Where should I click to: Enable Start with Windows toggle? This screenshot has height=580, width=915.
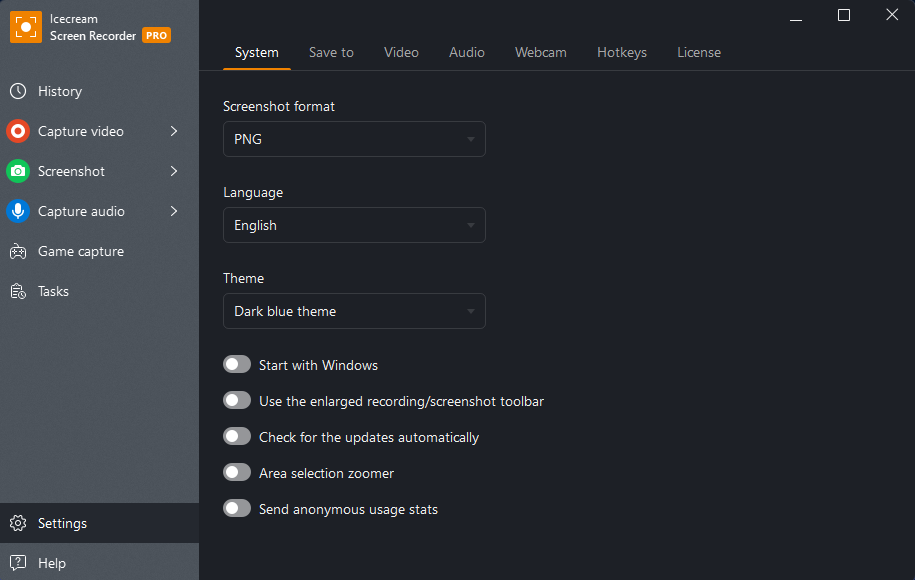pos(237,365)
